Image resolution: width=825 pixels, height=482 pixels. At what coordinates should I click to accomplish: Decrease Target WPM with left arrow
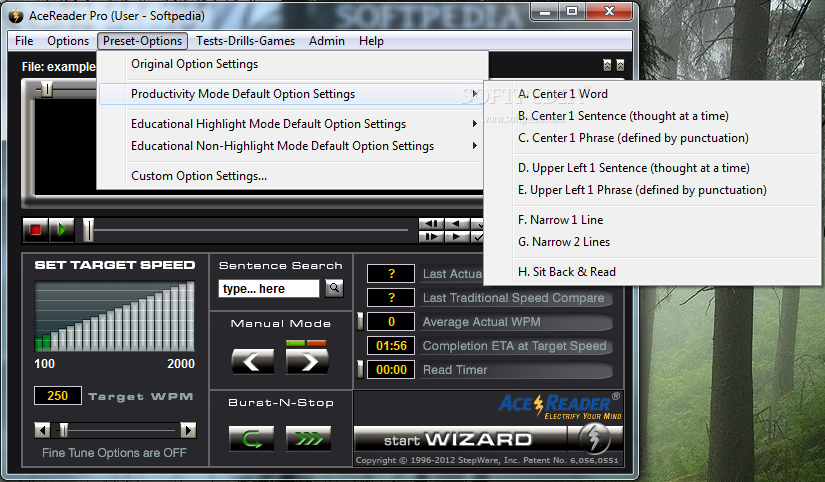[42, 430]
